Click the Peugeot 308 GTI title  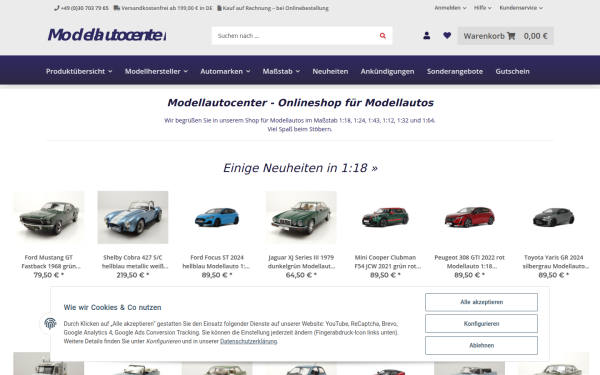[470, 262]
